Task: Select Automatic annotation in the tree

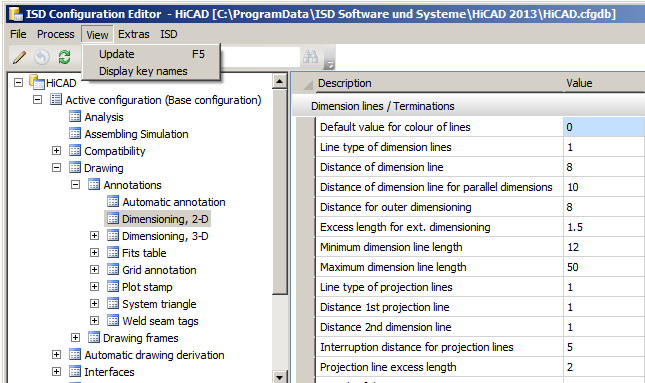Action: pos(174,202)
